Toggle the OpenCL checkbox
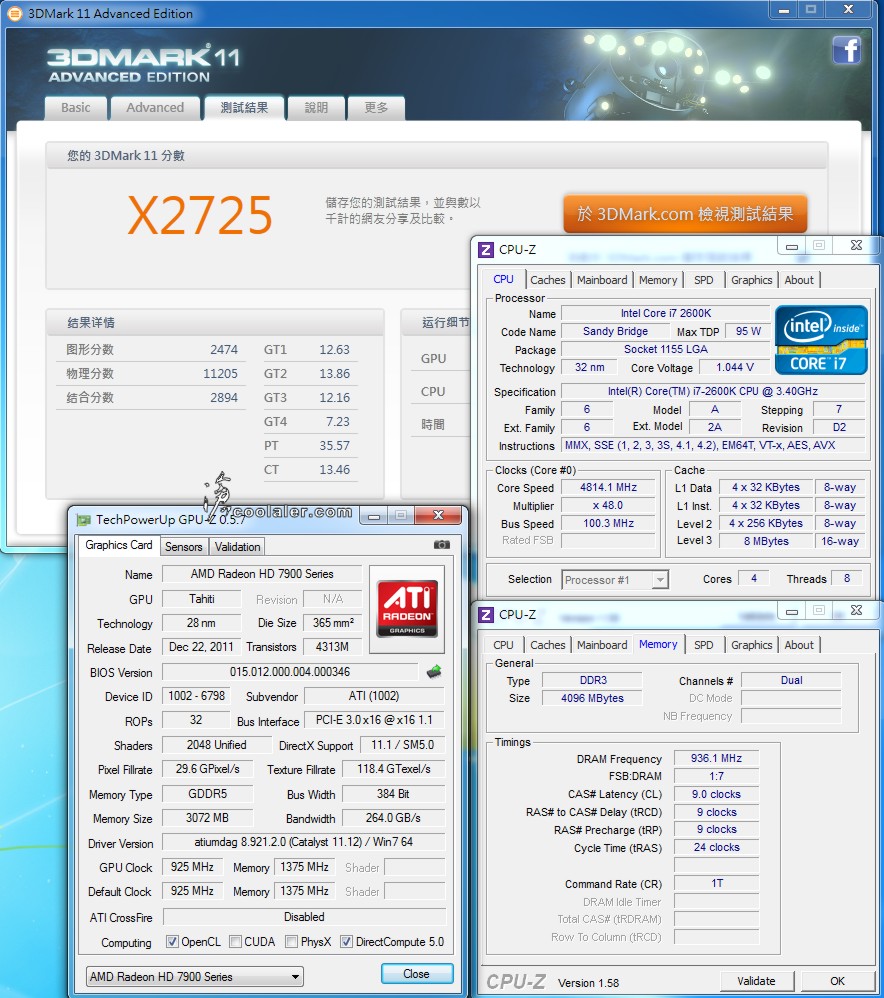 [x=172, y=941]
